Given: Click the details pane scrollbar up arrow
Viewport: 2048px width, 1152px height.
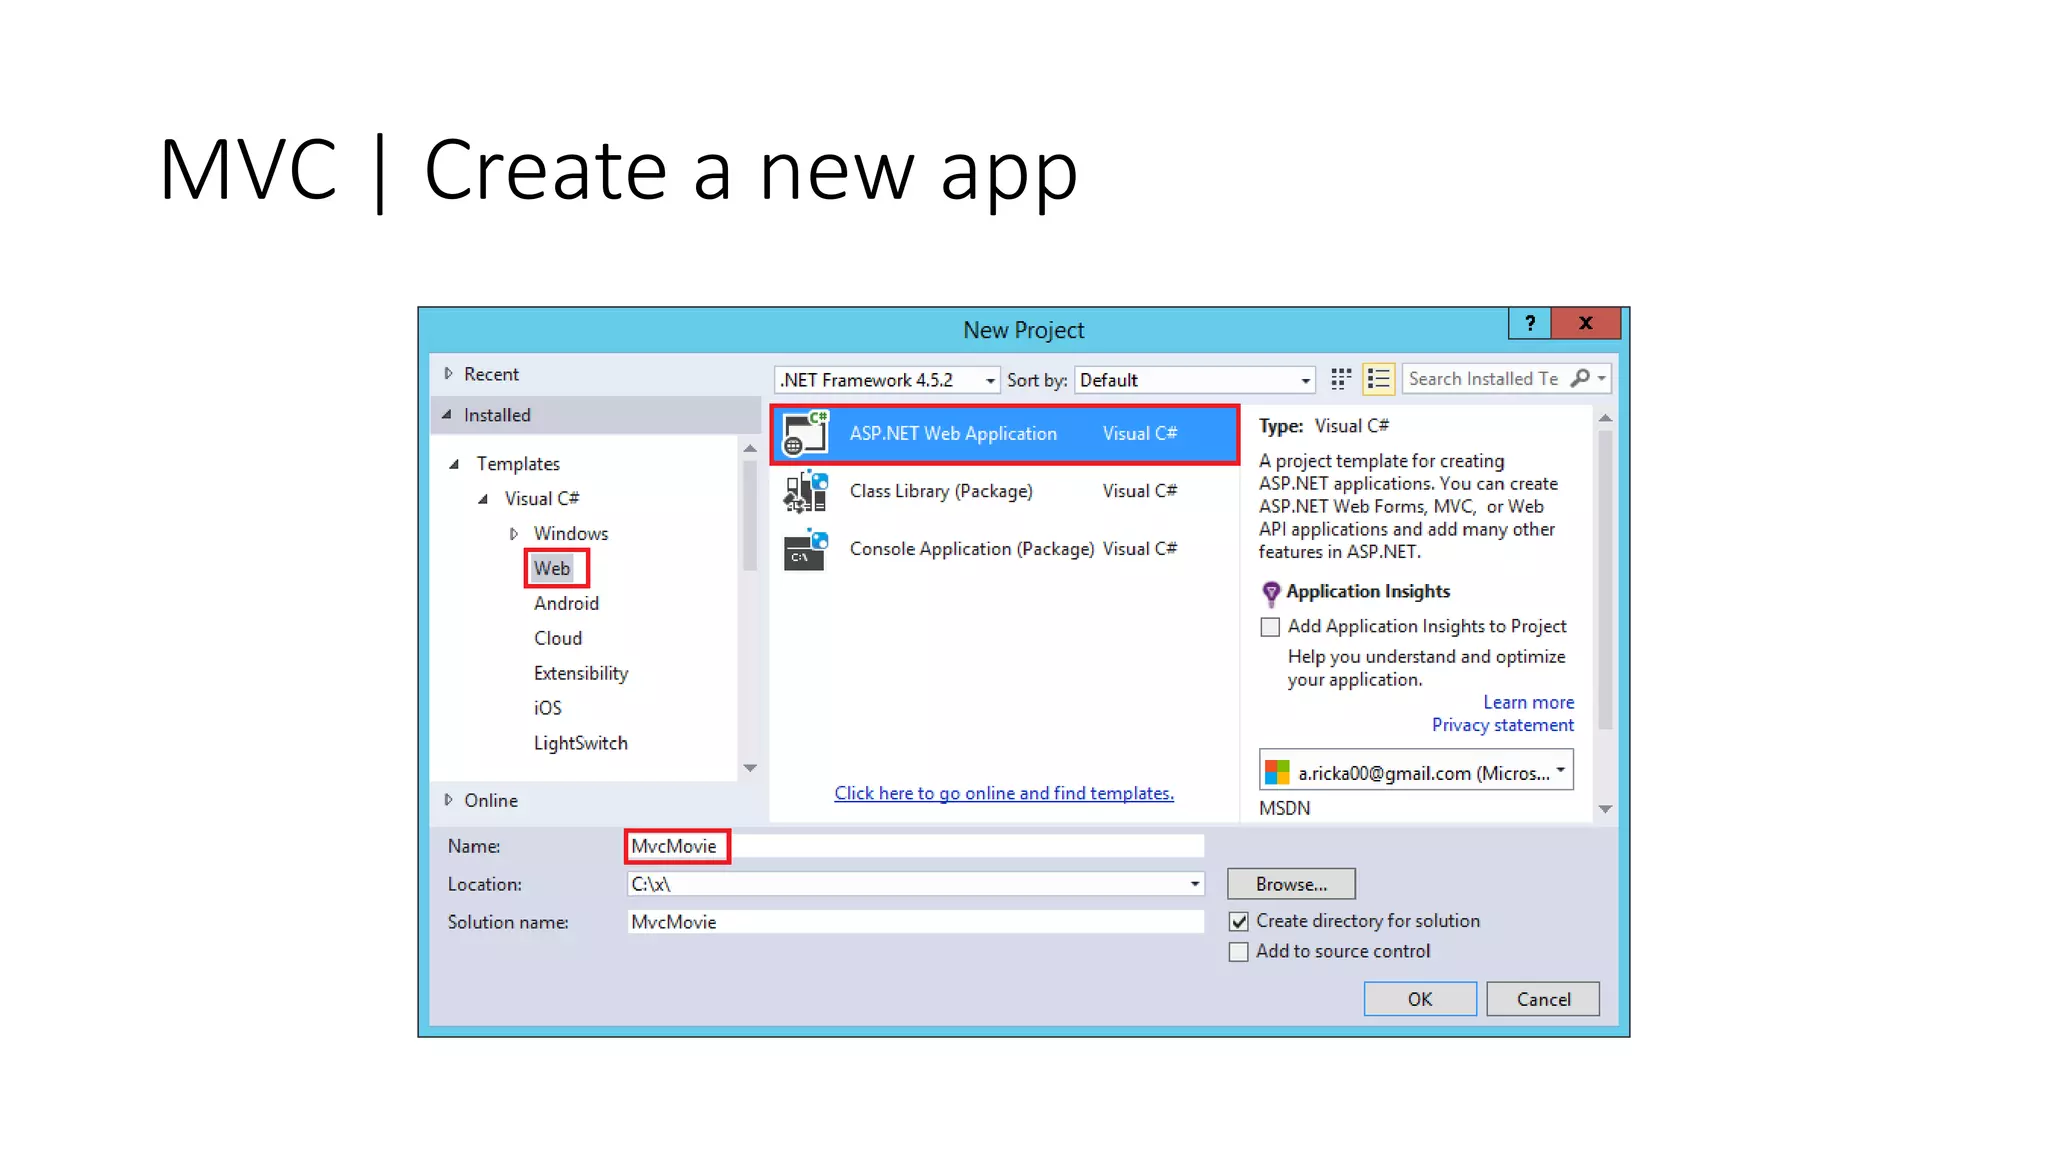Looking at the screenshot, I should [1605, 418].
